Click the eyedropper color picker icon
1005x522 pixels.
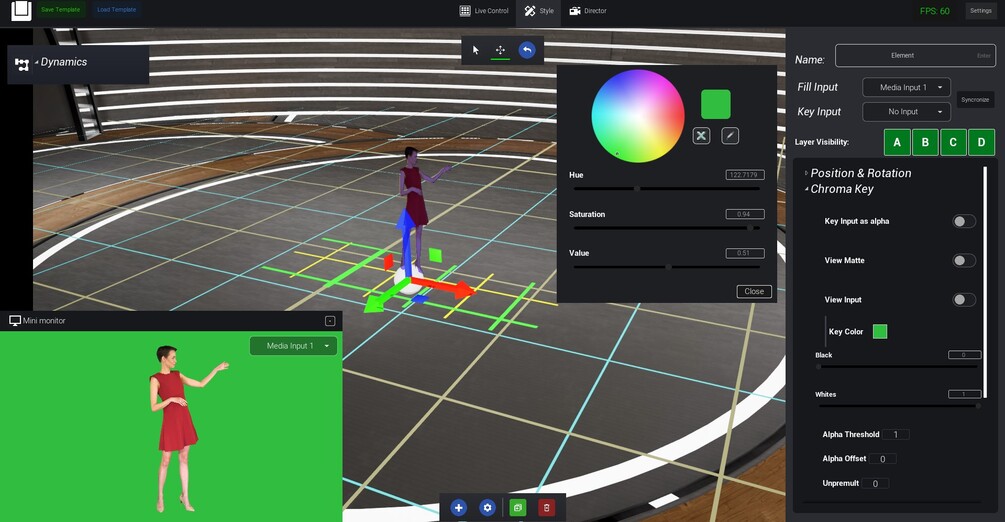point(730,135)
